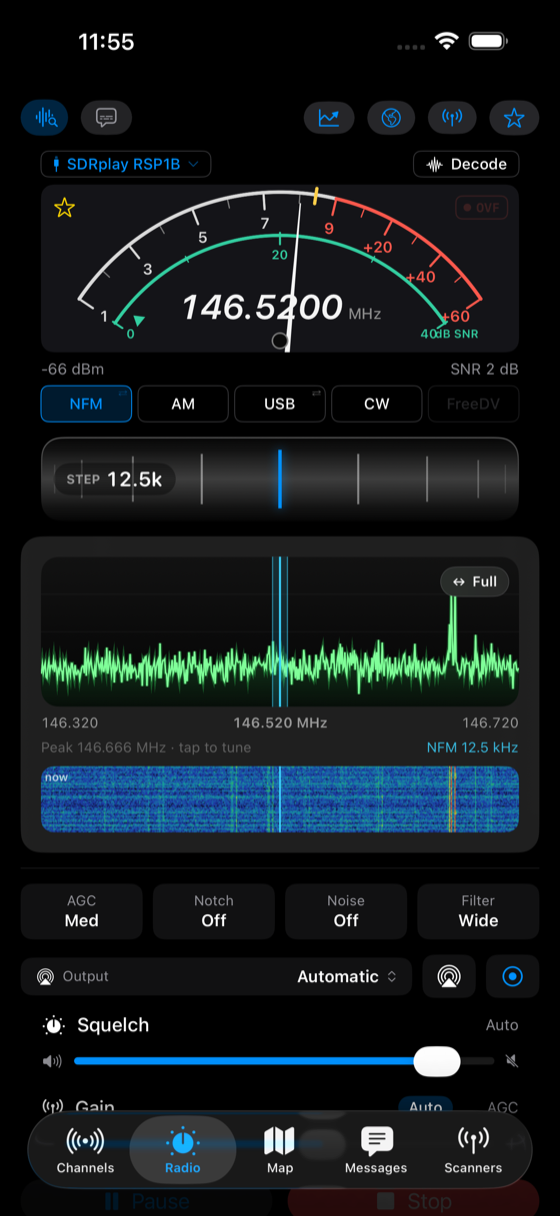Open the chat messages bubble icon
This screenshot has width=560, height=1216.
pos(106,118)
